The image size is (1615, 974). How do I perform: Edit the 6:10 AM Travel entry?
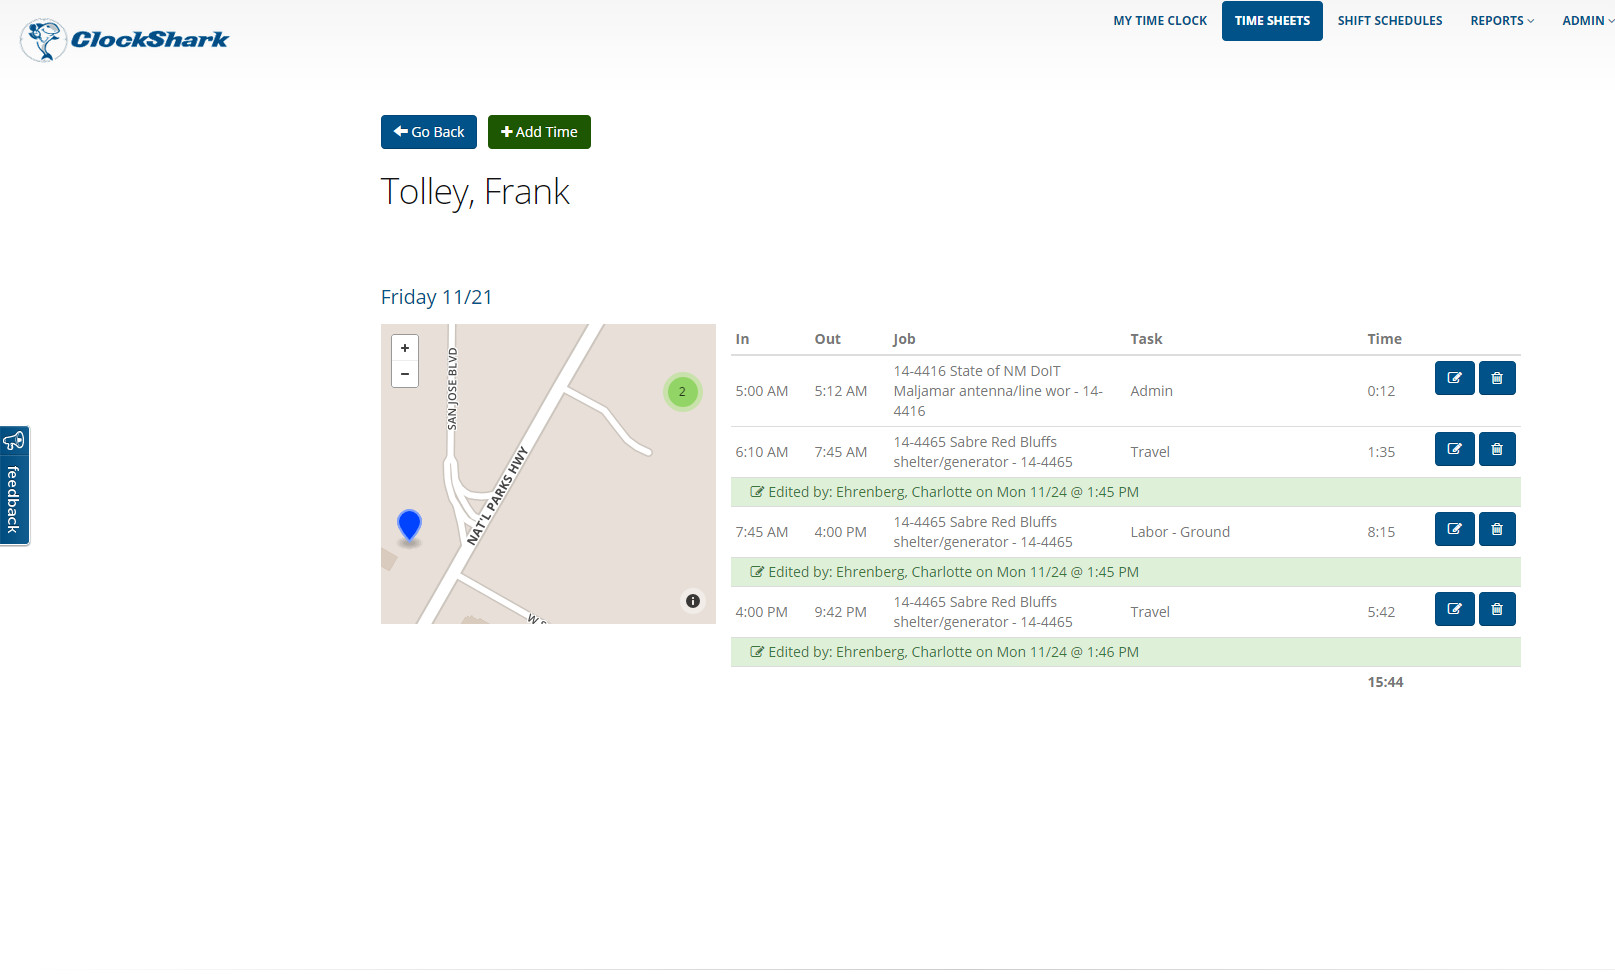click(1454, 449)
